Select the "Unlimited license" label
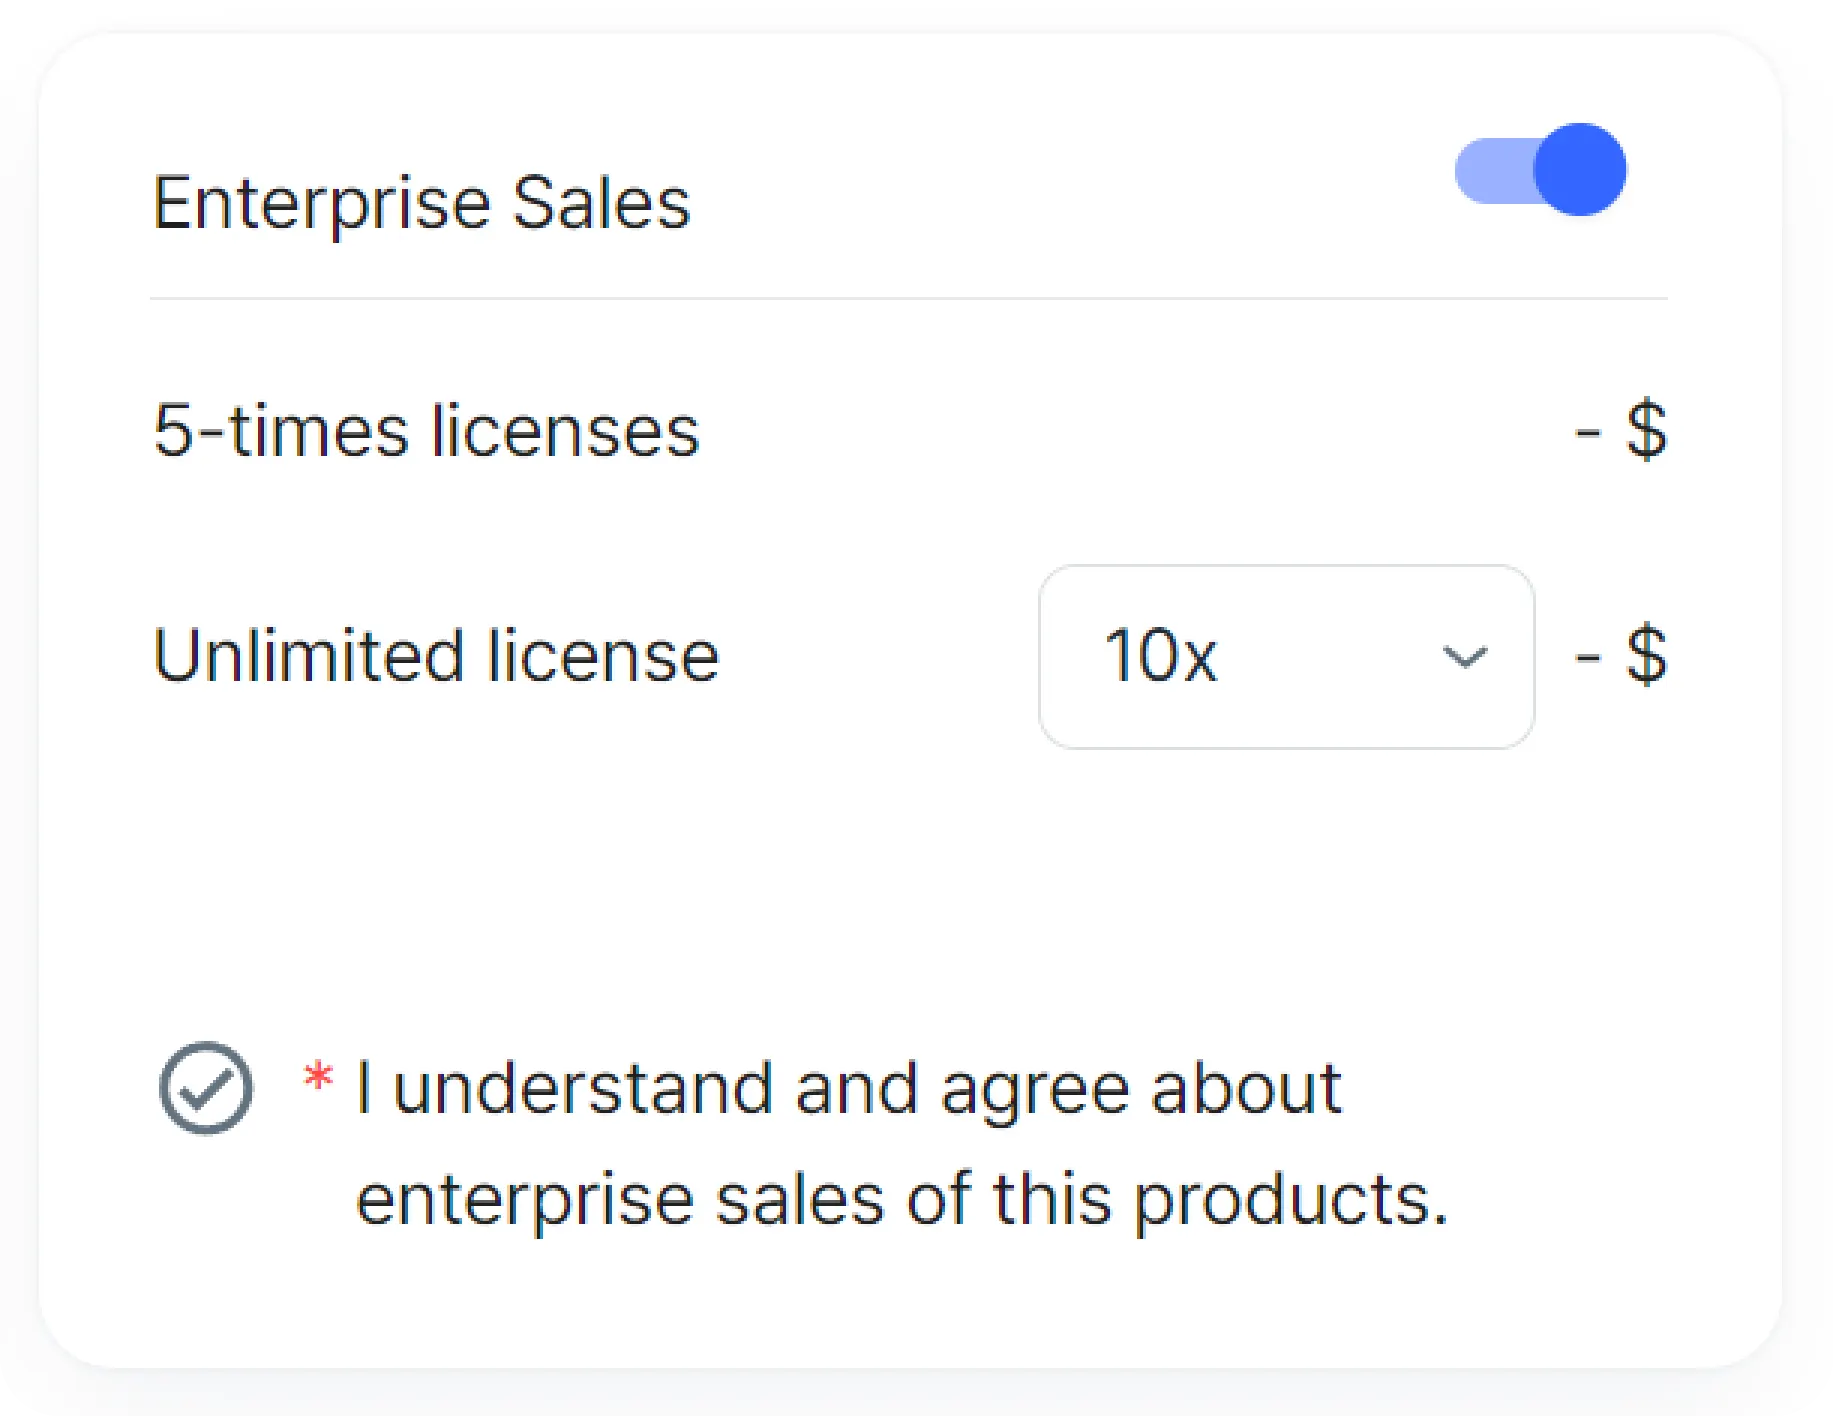Image resolution: width=1833 pixels, height=1416 pixels. 436,657
